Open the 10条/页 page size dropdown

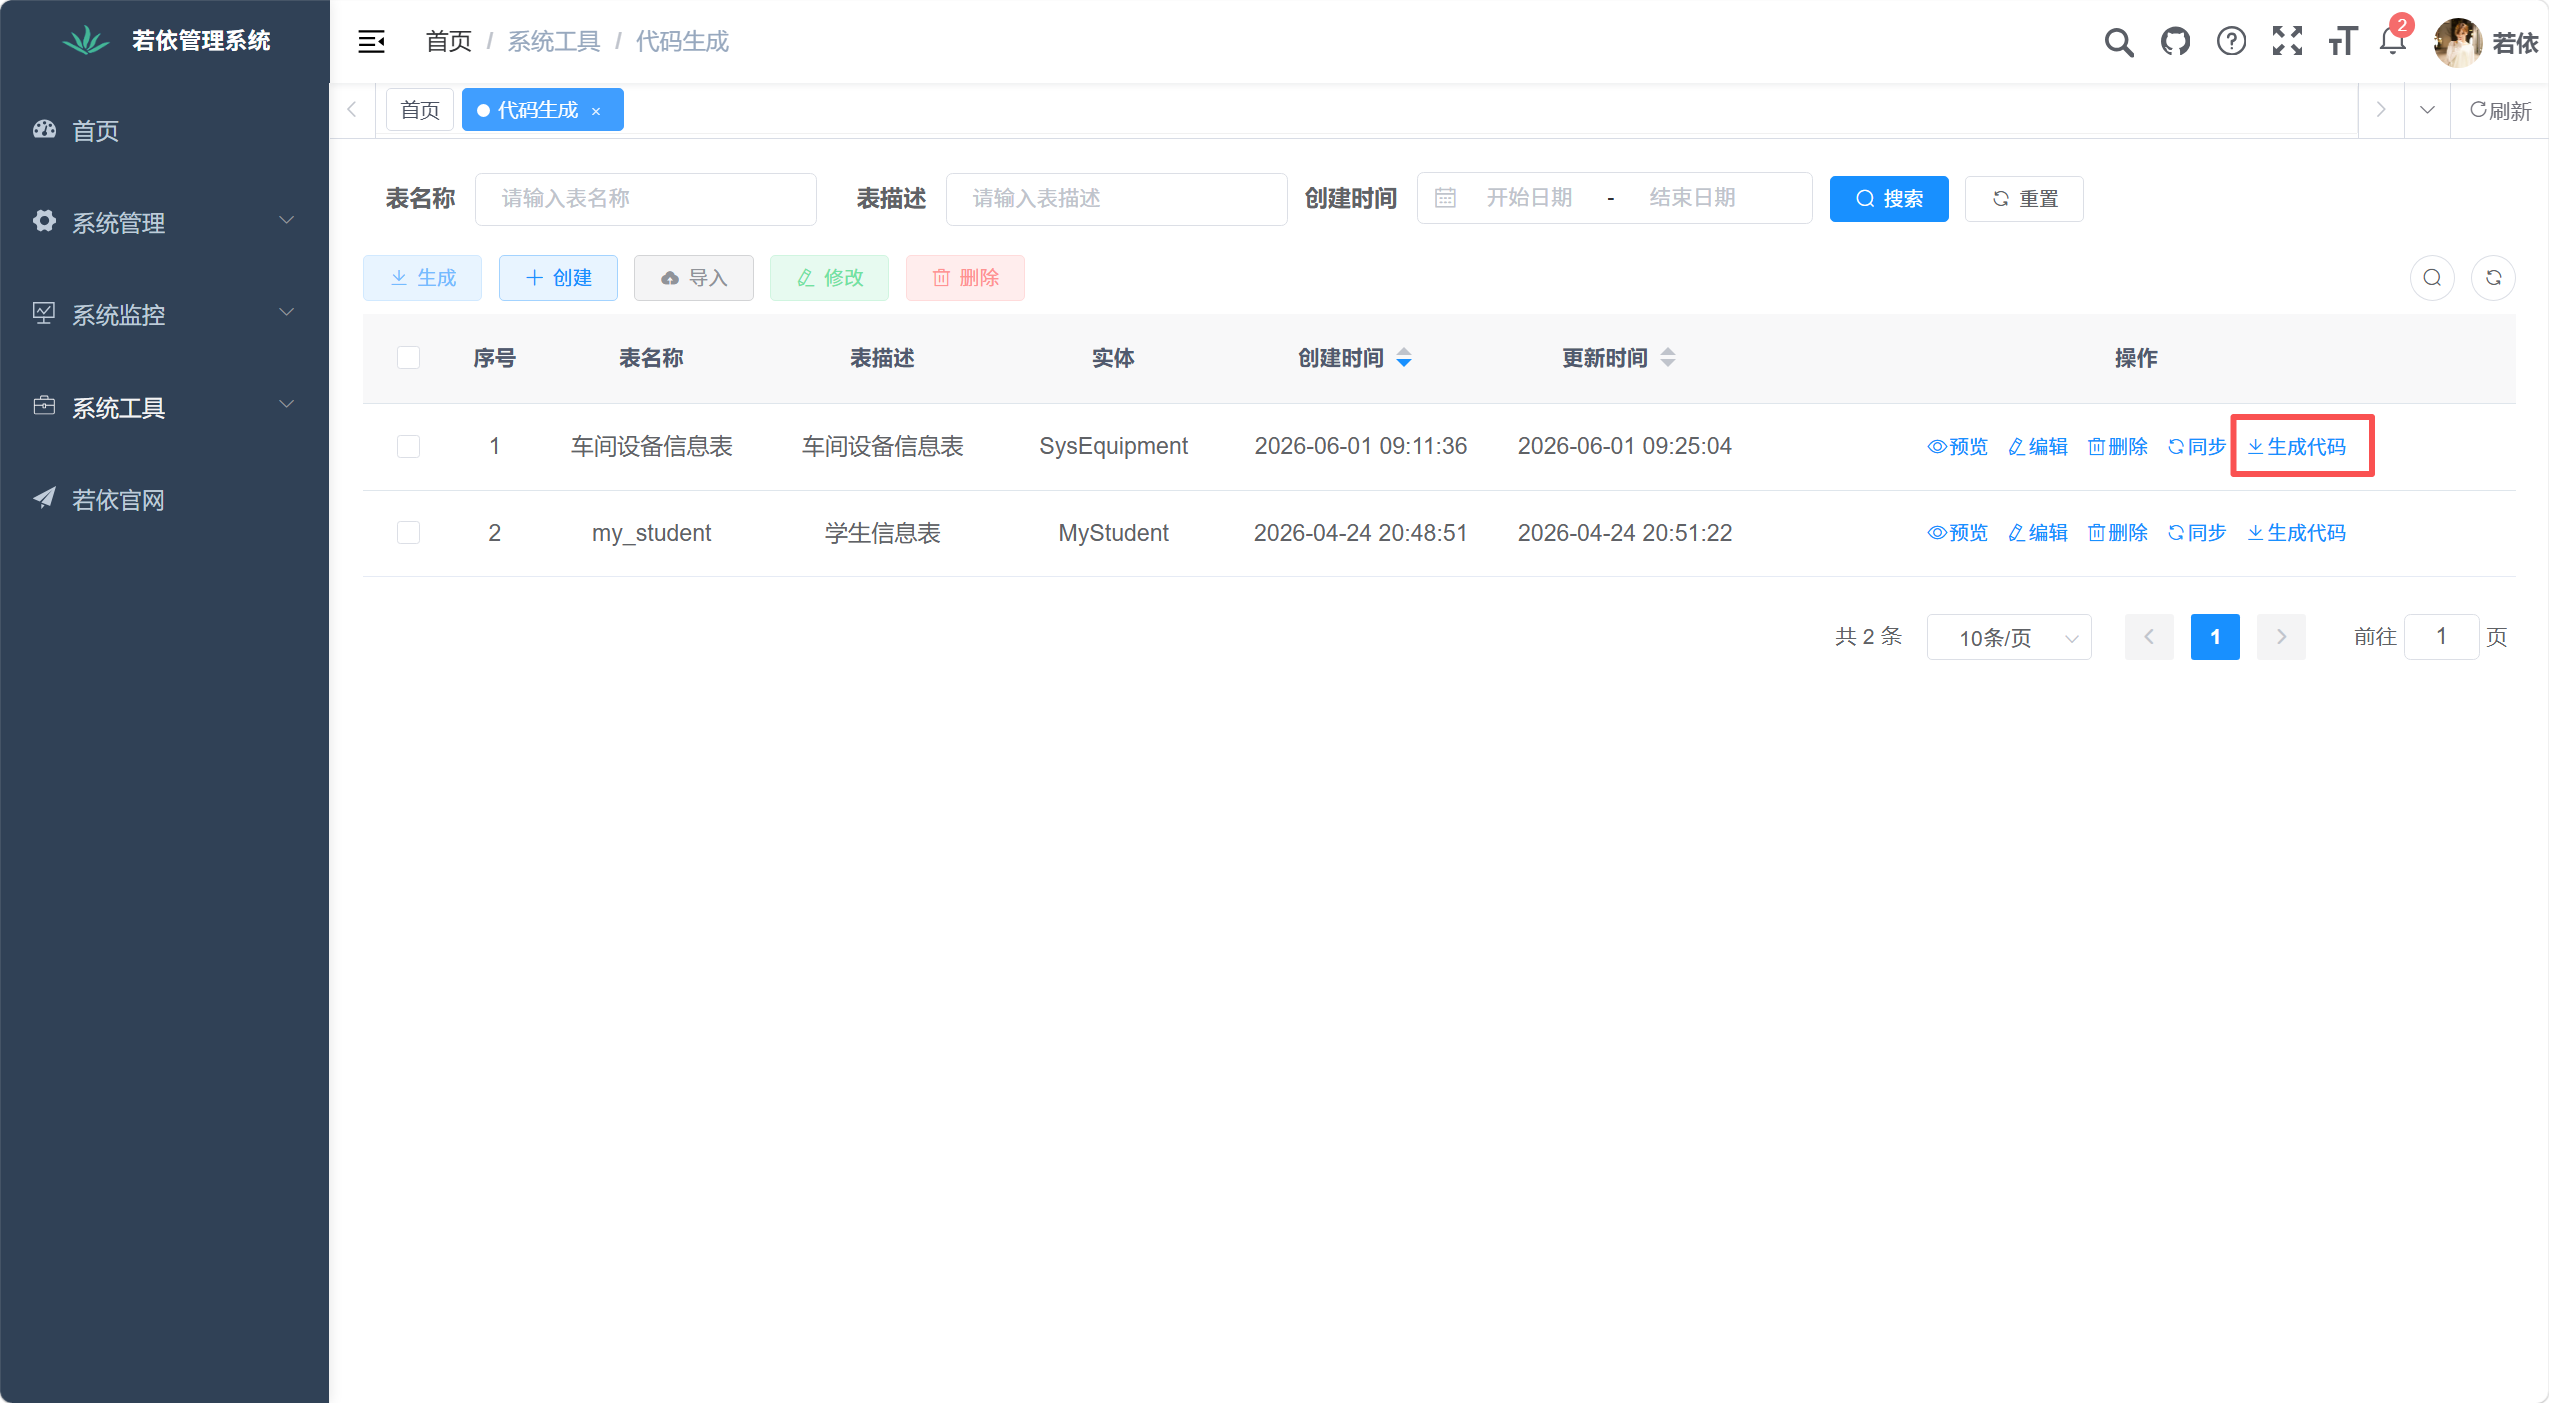(2009, 637)
